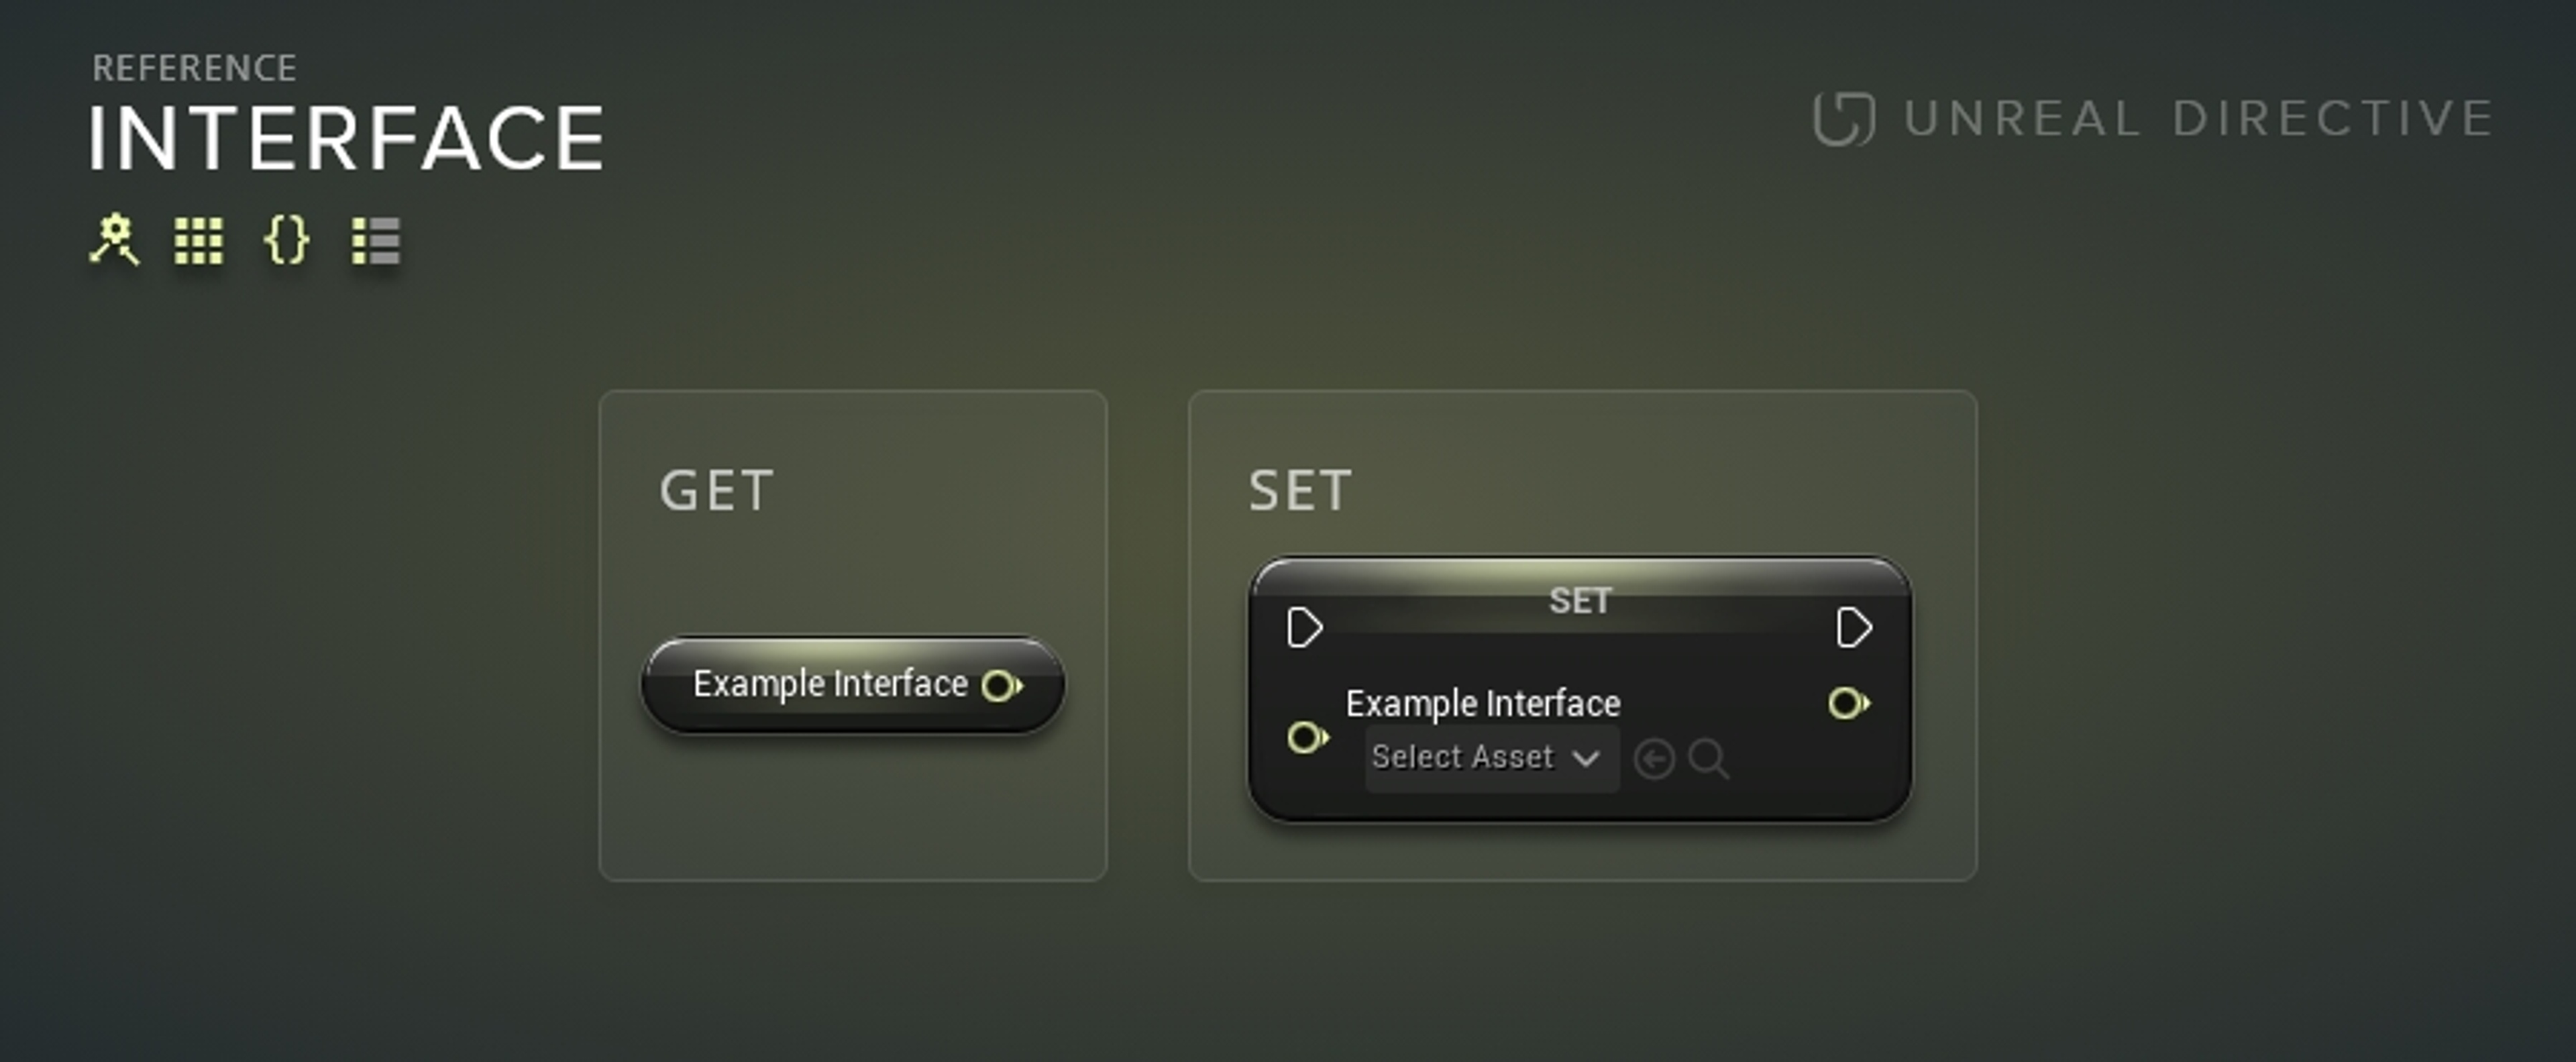Click the single variable type icon
This screenshot has height=1062, width=2576.
pos(114,240)
